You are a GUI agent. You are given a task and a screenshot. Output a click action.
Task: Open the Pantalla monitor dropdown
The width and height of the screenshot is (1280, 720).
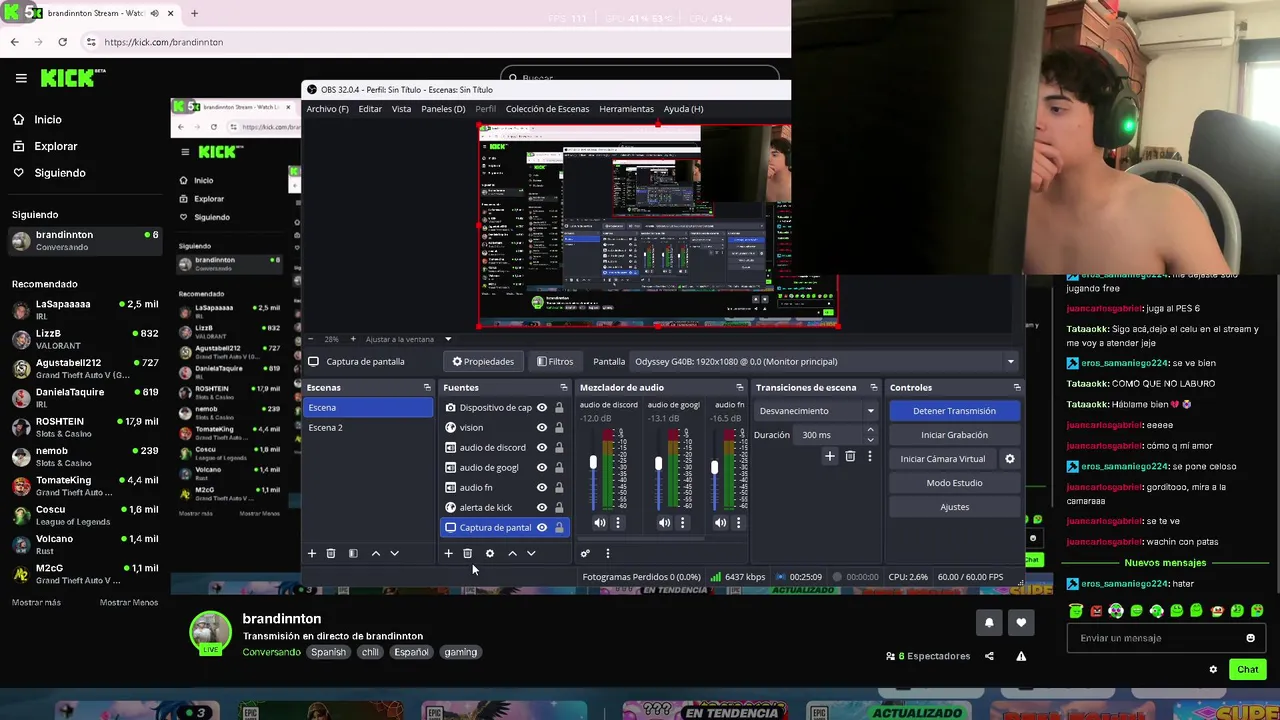(824, 361)
